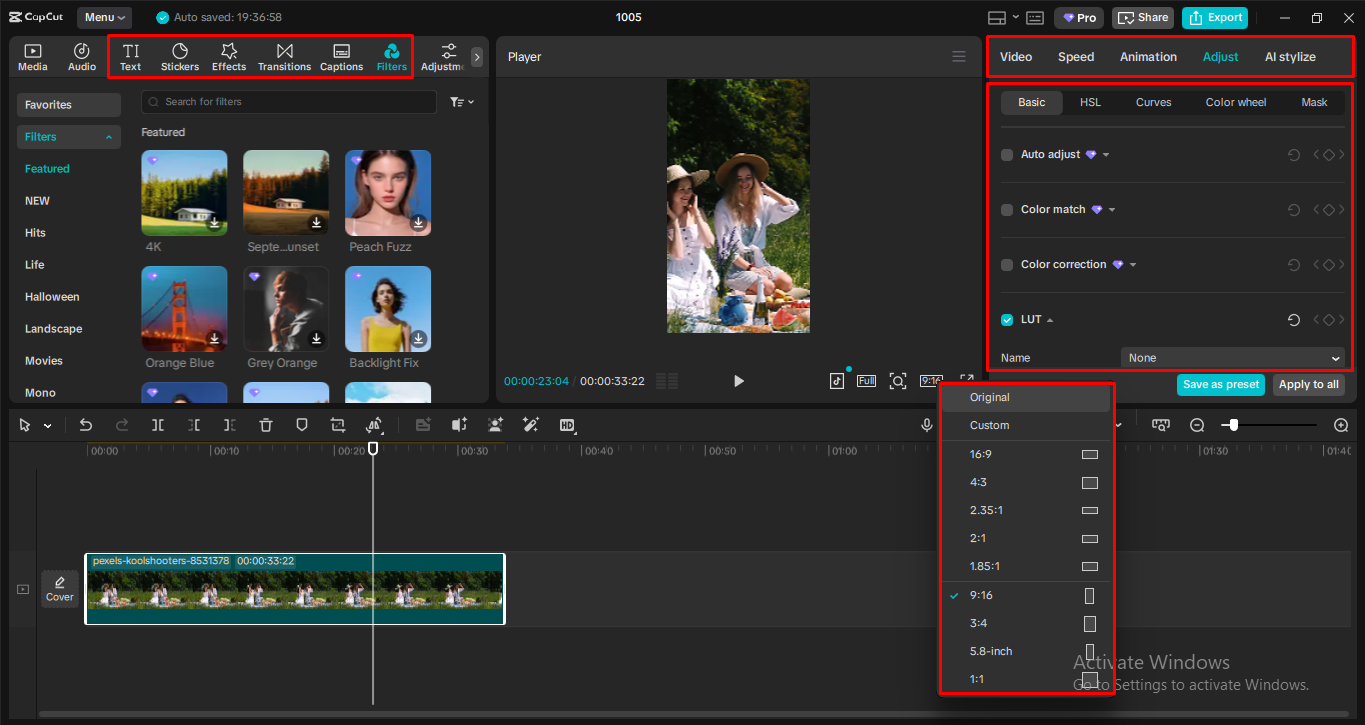
Task: Click the Undo icon above the timeline
Action: 85,424
